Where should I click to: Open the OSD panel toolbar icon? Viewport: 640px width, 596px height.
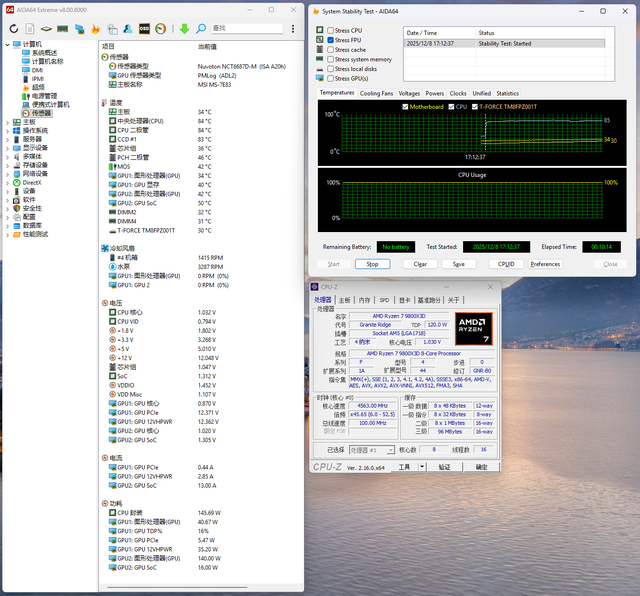tap(144, 28)
